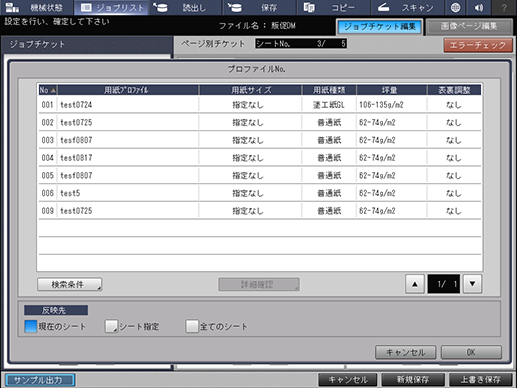
Task: Open the 検索条件 search conditions button
Action: 69,284
